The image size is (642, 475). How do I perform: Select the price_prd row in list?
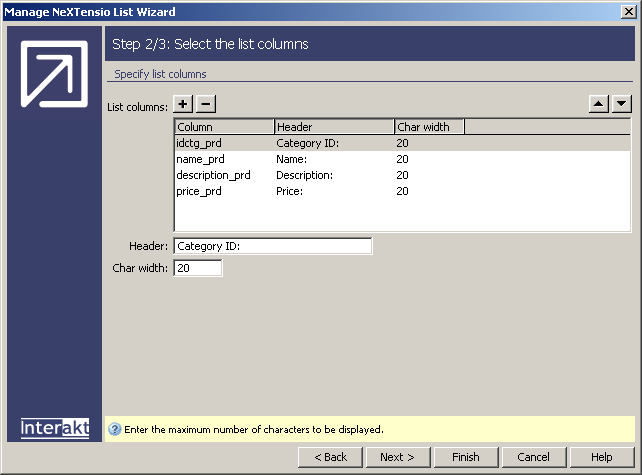click(x=199, y=191)
